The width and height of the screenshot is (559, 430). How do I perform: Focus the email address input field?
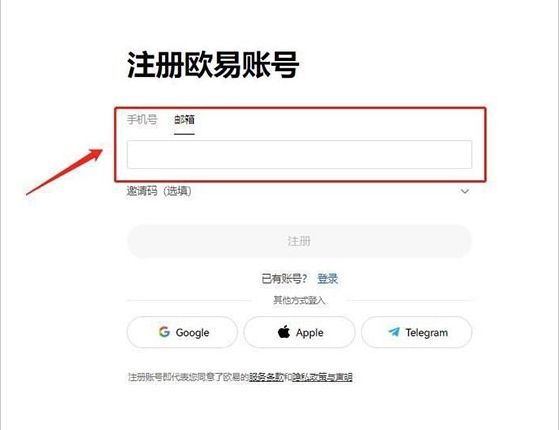(x=299, y=154)
